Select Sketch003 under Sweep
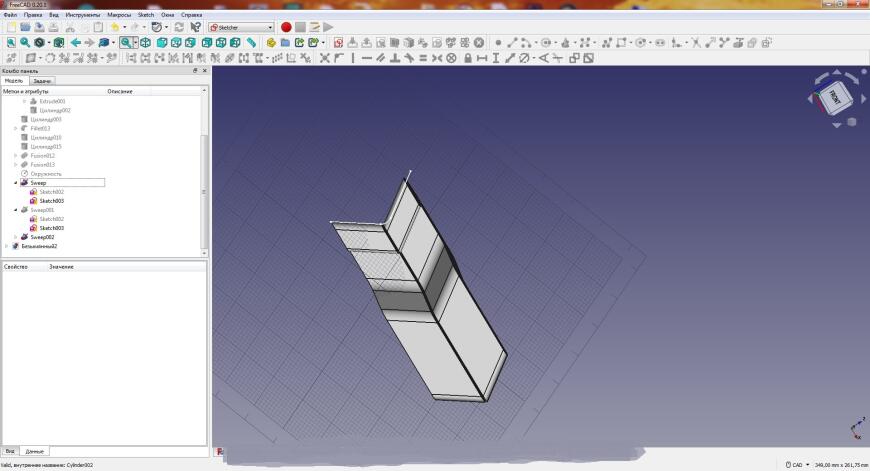The height and width of the screenshot is (471, 870). tap(51, 201)
